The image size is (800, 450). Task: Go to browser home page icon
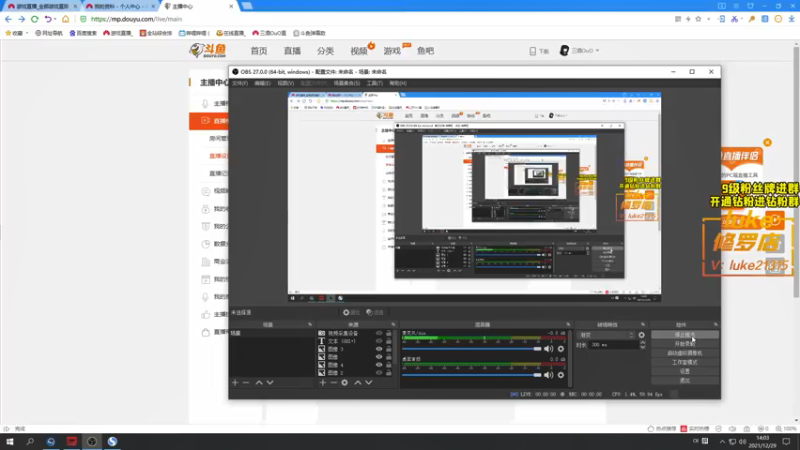(65, 19)
